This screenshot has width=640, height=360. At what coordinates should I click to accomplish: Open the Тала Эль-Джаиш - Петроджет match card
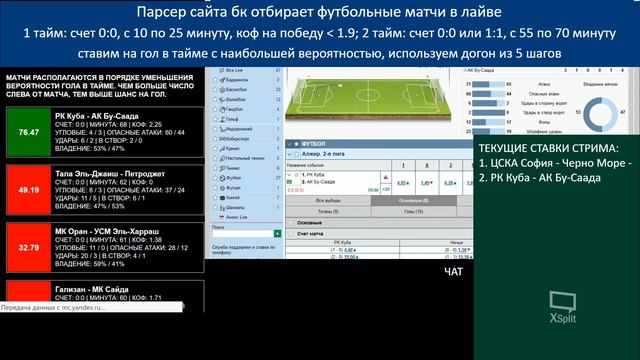pyautogui.click(x=105, y=190)
